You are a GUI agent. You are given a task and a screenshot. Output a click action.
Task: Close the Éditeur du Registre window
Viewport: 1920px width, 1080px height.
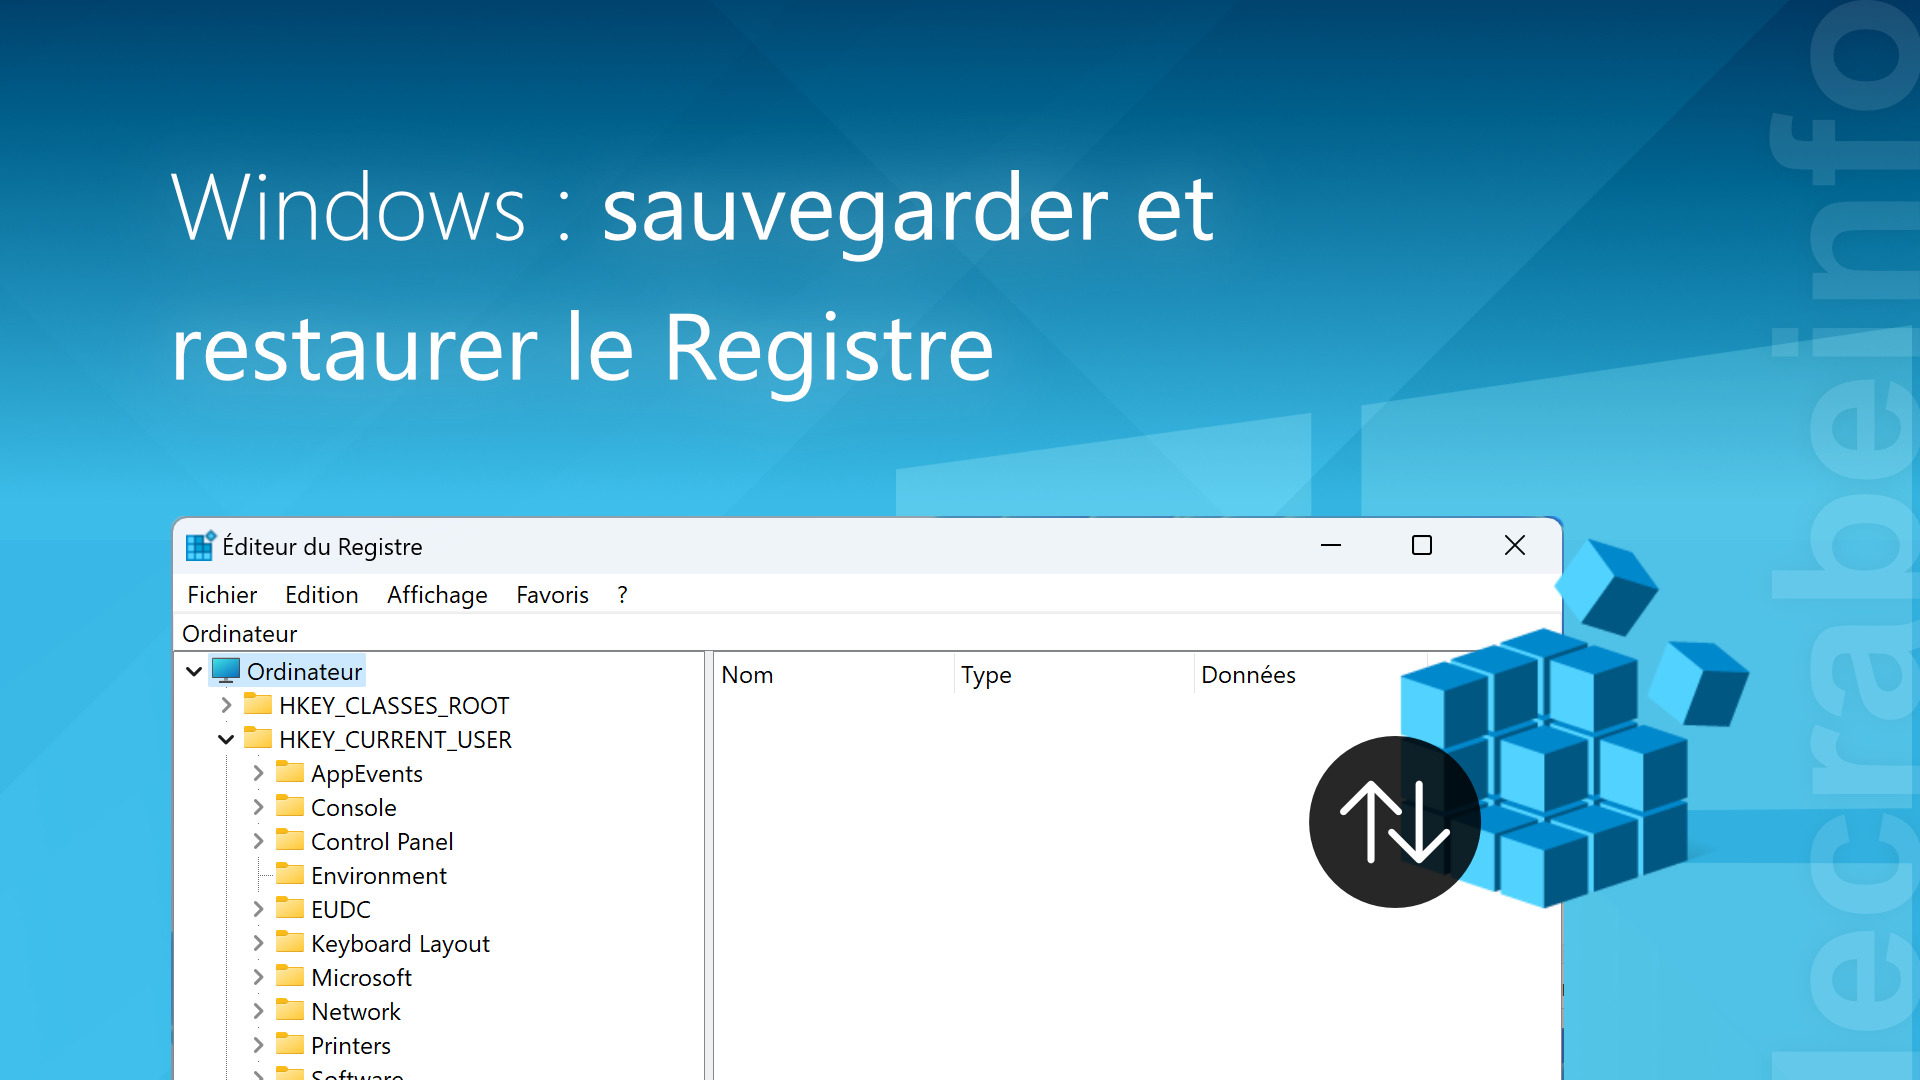(1515, 545)
